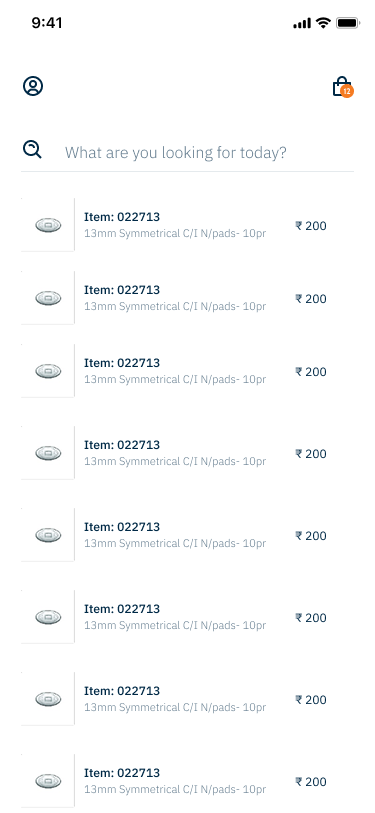This screenshot has width=375, height=813.
Task: Tap the battery indicator in status bar
Action: 348,23
